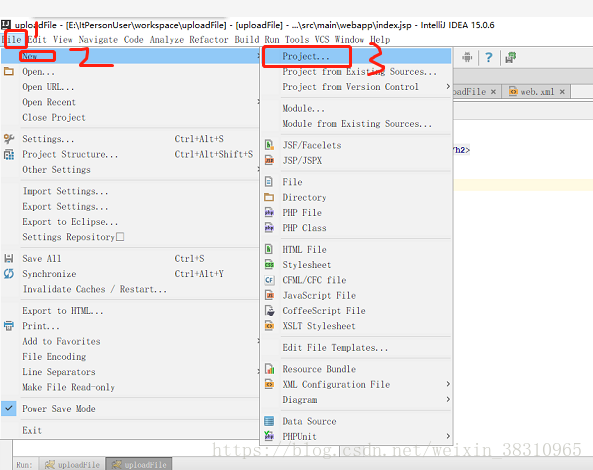Toggle Power Save Mode checkmark
This screenshot has width=593, height=470.
[x=9, y=408]
